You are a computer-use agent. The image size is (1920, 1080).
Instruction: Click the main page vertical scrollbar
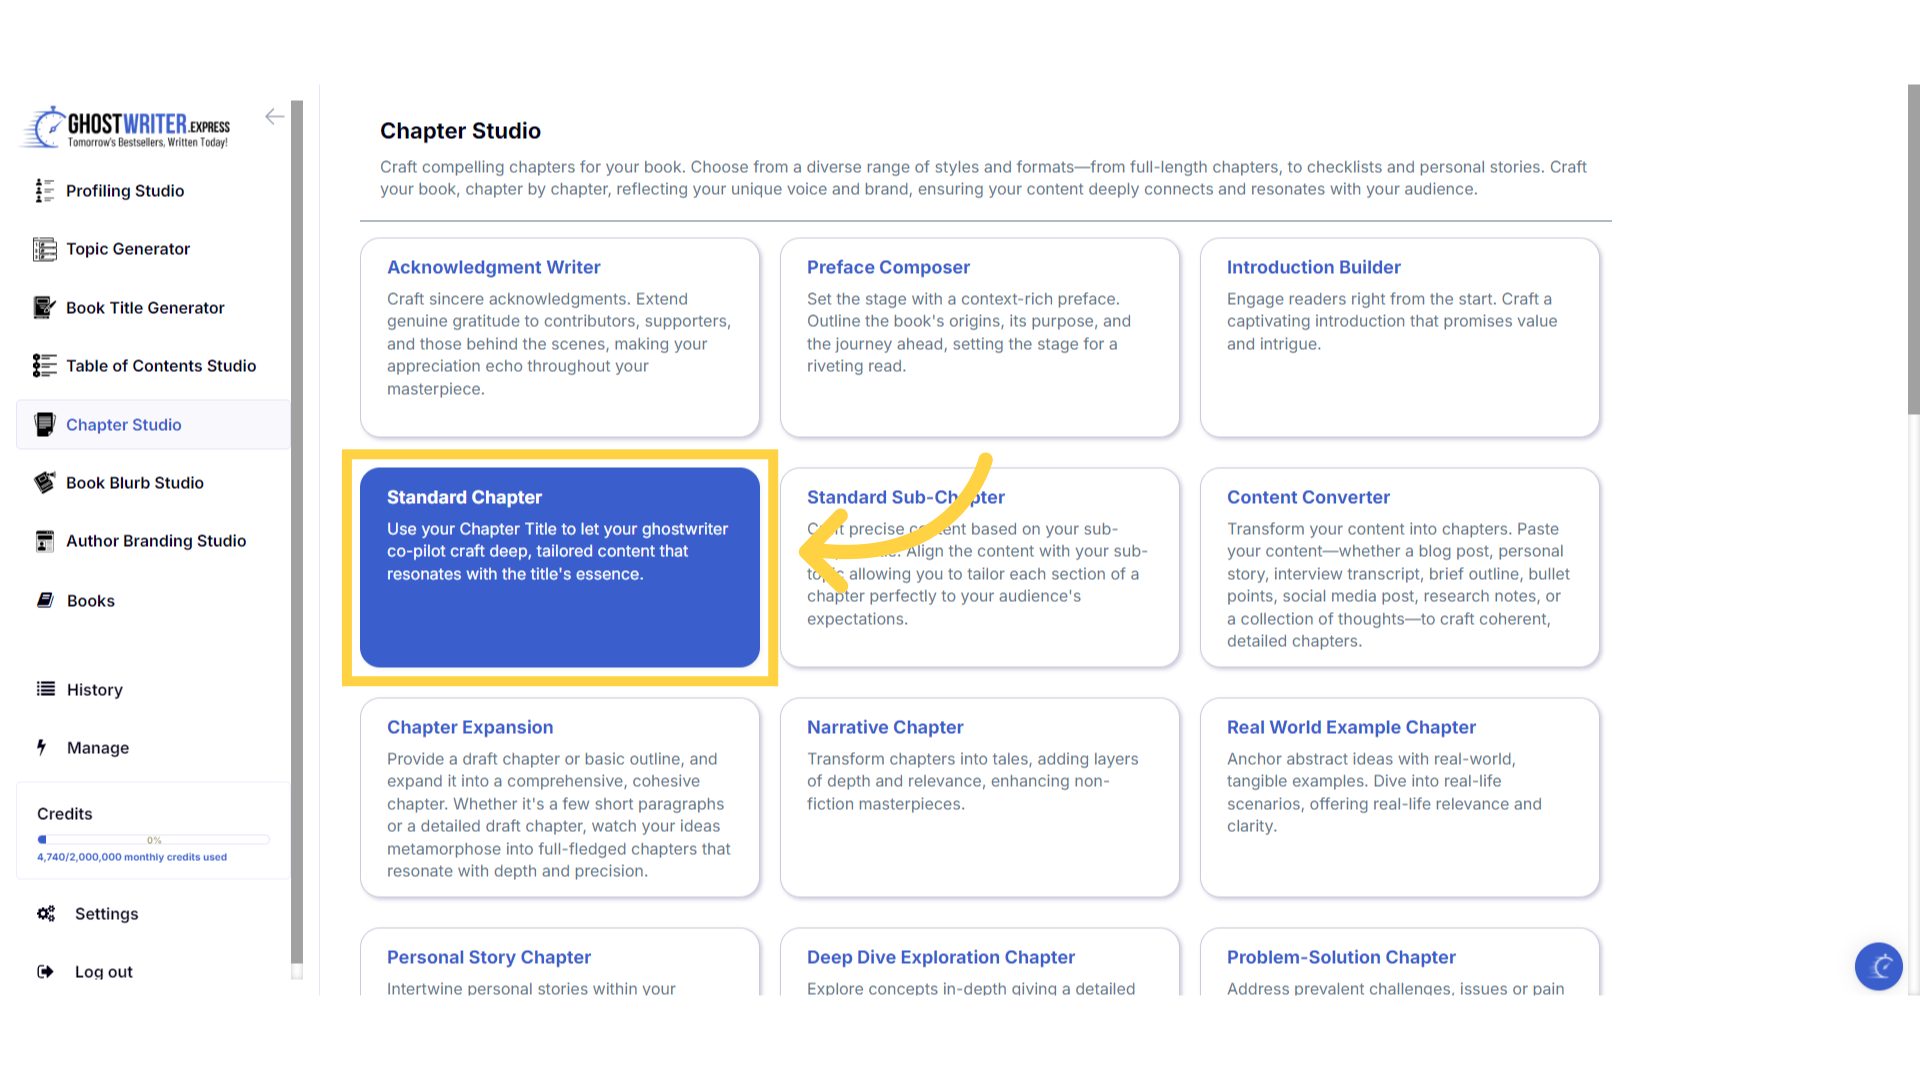(1912, 250)
